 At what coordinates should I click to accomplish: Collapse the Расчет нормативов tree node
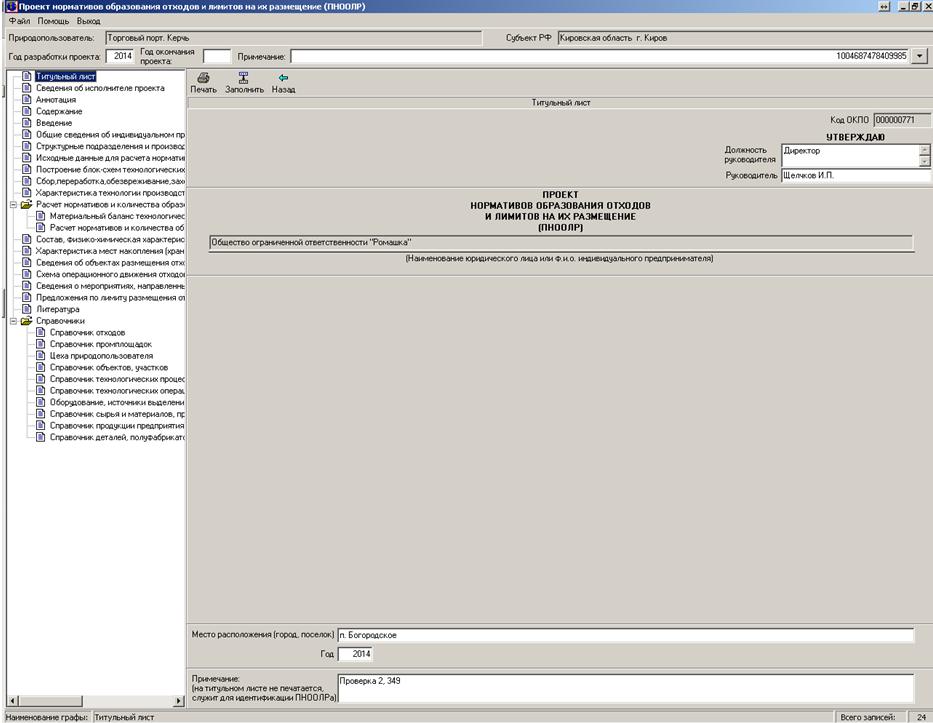[x=13, y=204]
